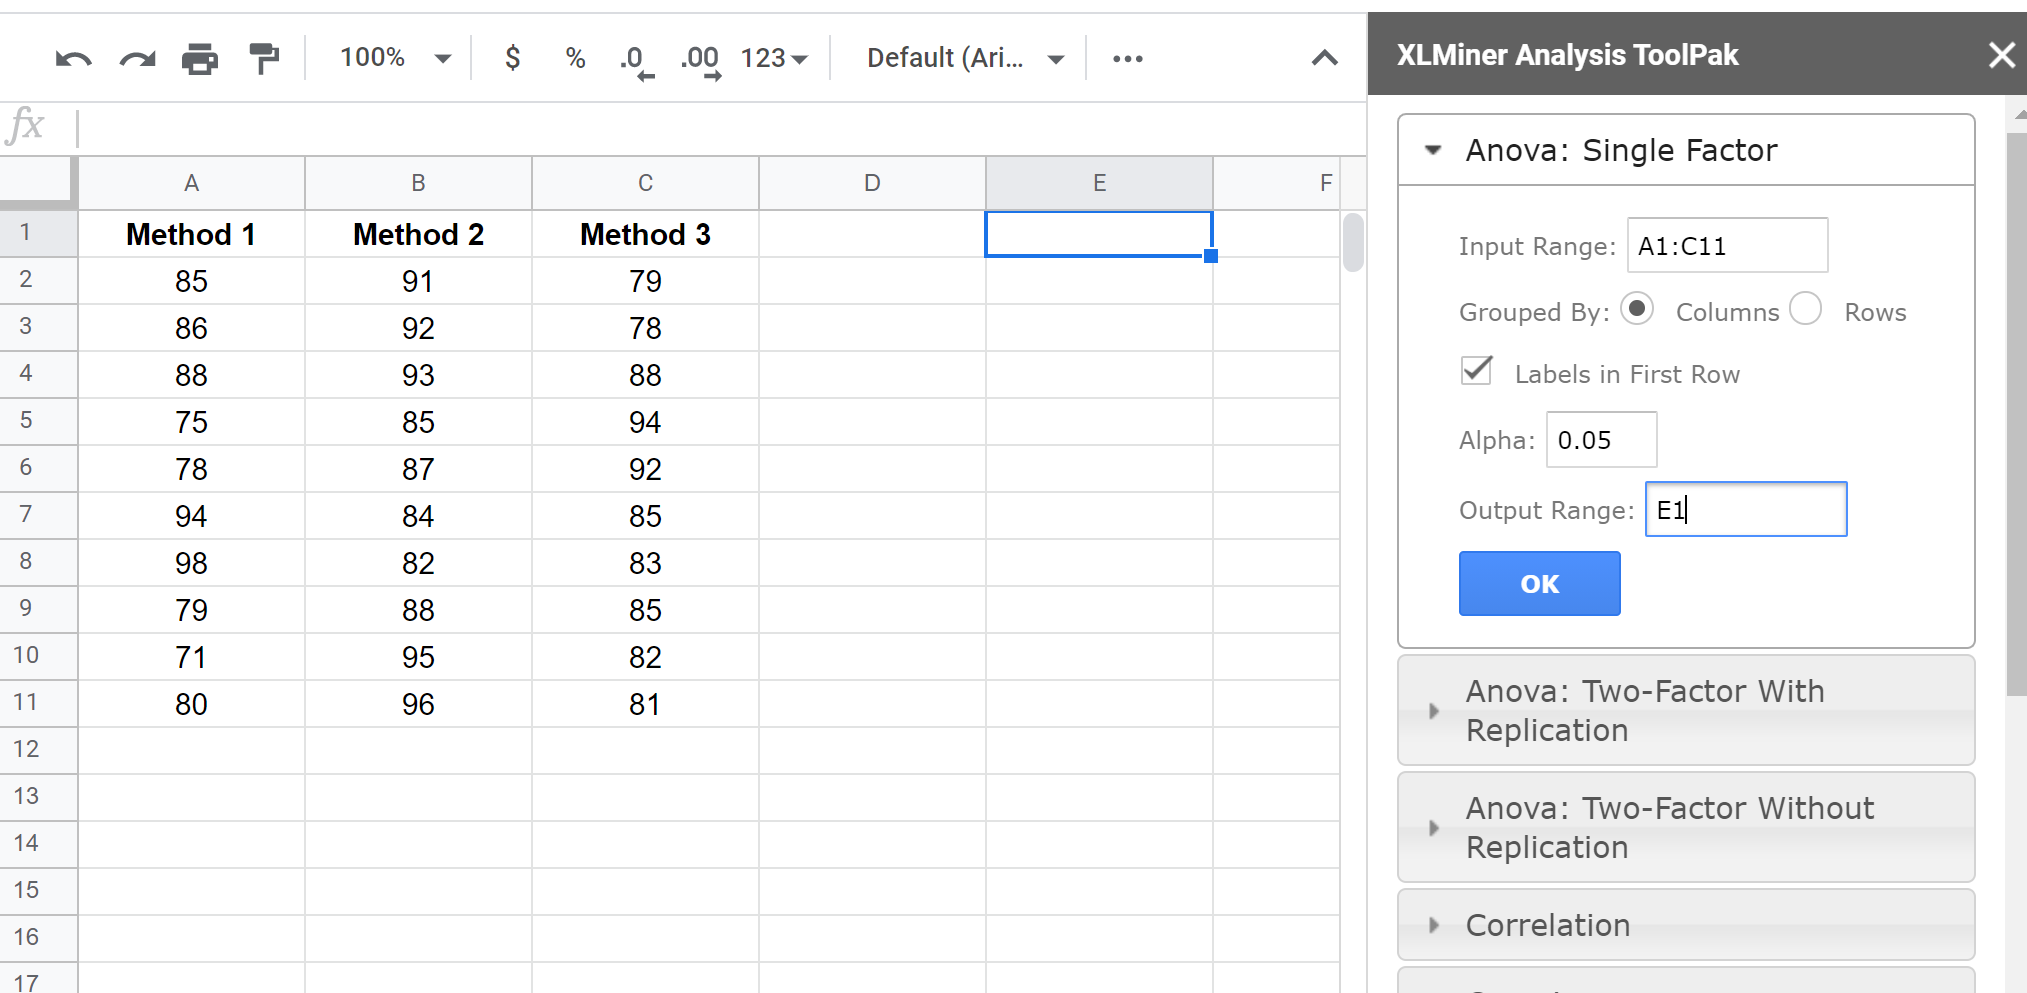Click the Method 1 header cell
The image size is (2027, 993).
[191, 234]
